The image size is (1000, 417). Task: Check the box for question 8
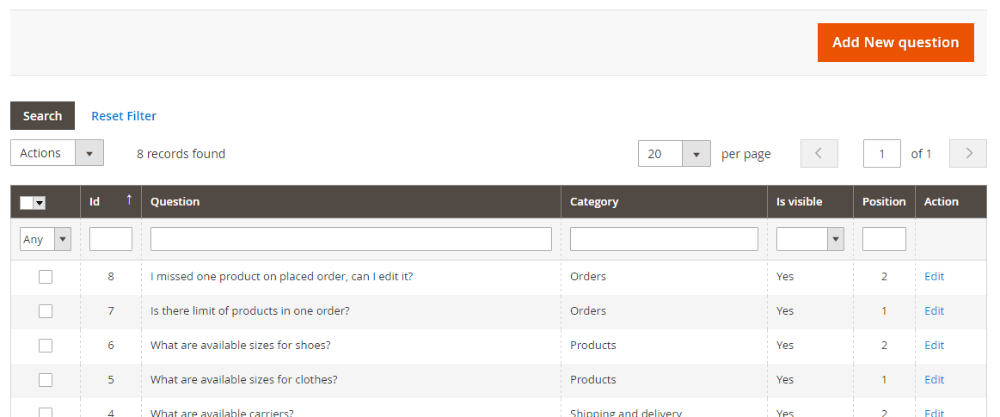coord(45,277)
